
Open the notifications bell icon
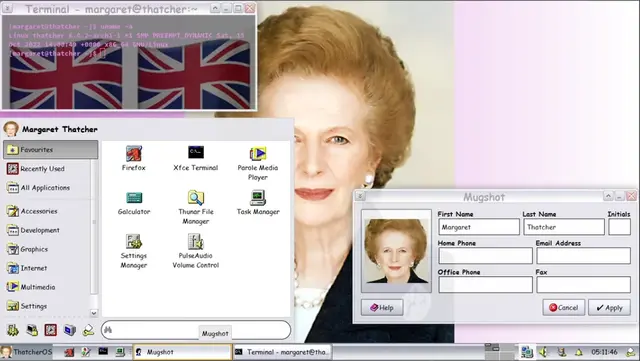pyautogui.click(x=579, y=352)
